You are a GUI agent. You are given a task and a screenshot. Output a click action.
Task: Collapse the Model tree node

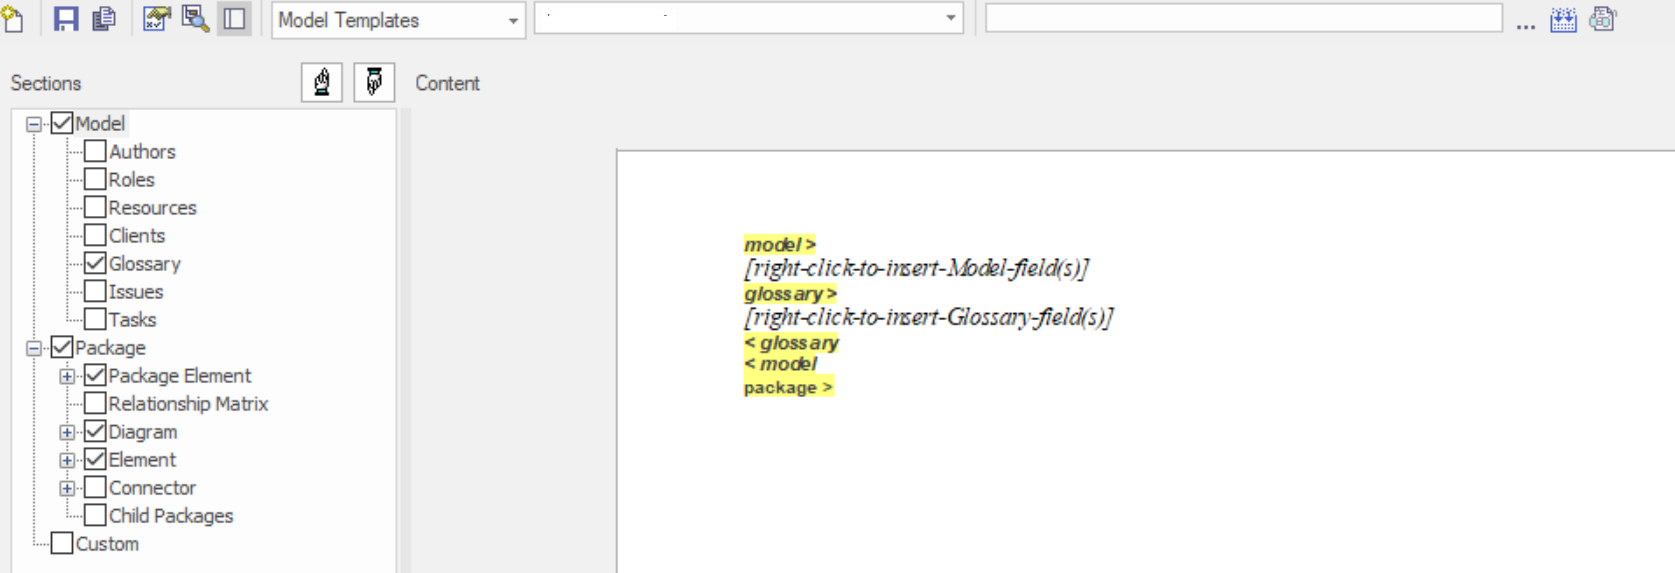(34, 124)
